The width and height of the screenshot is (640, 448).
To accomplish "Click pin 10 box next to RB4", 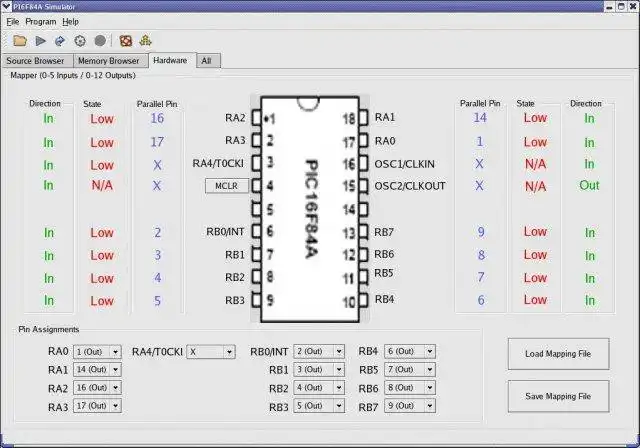I will point(363,300).
